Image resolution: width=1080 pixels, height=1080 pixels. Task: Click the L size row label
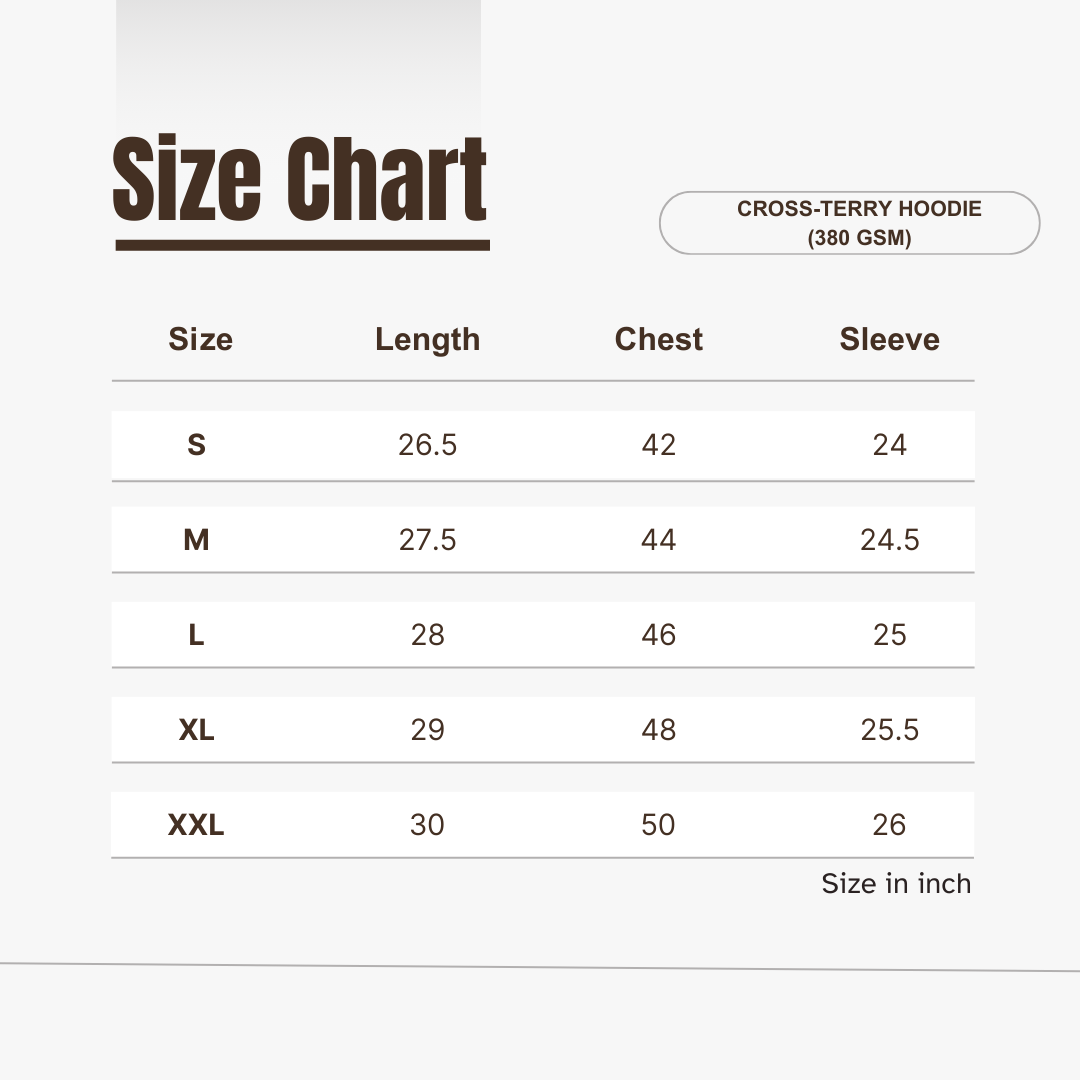[196, 635]
